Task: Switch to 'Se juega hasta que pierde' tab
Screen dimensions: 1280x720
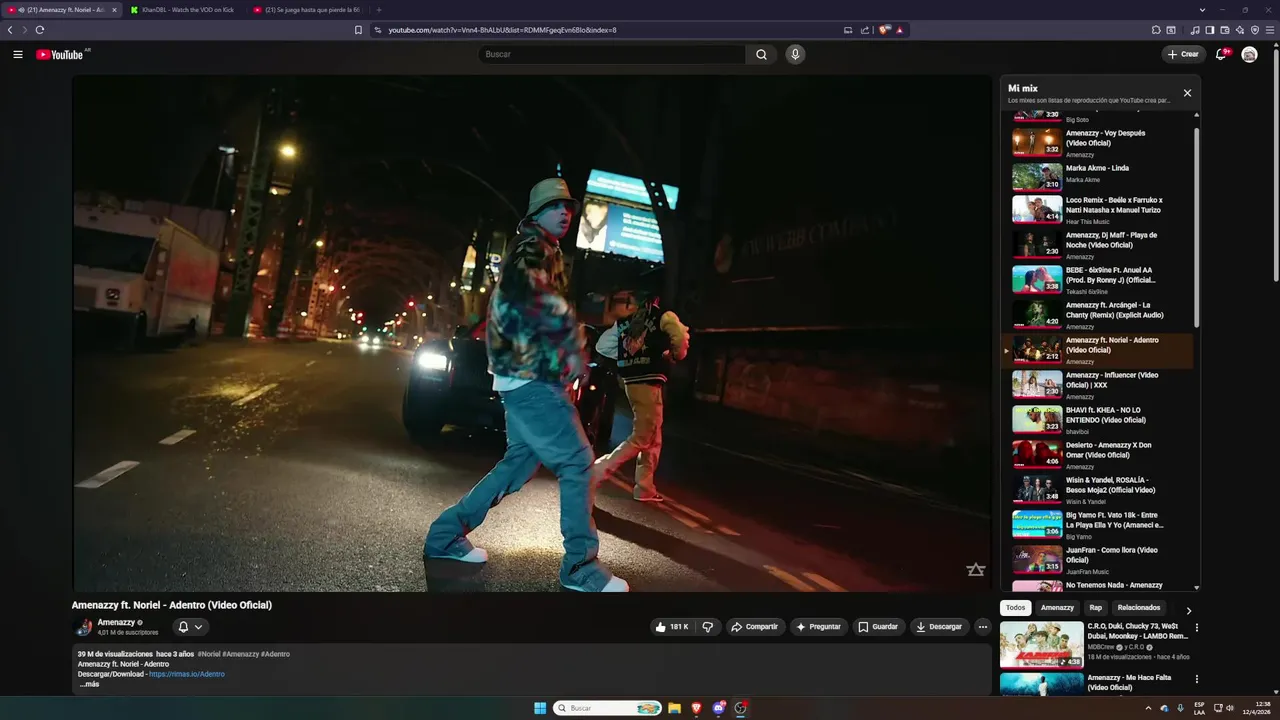Action: 306,10
